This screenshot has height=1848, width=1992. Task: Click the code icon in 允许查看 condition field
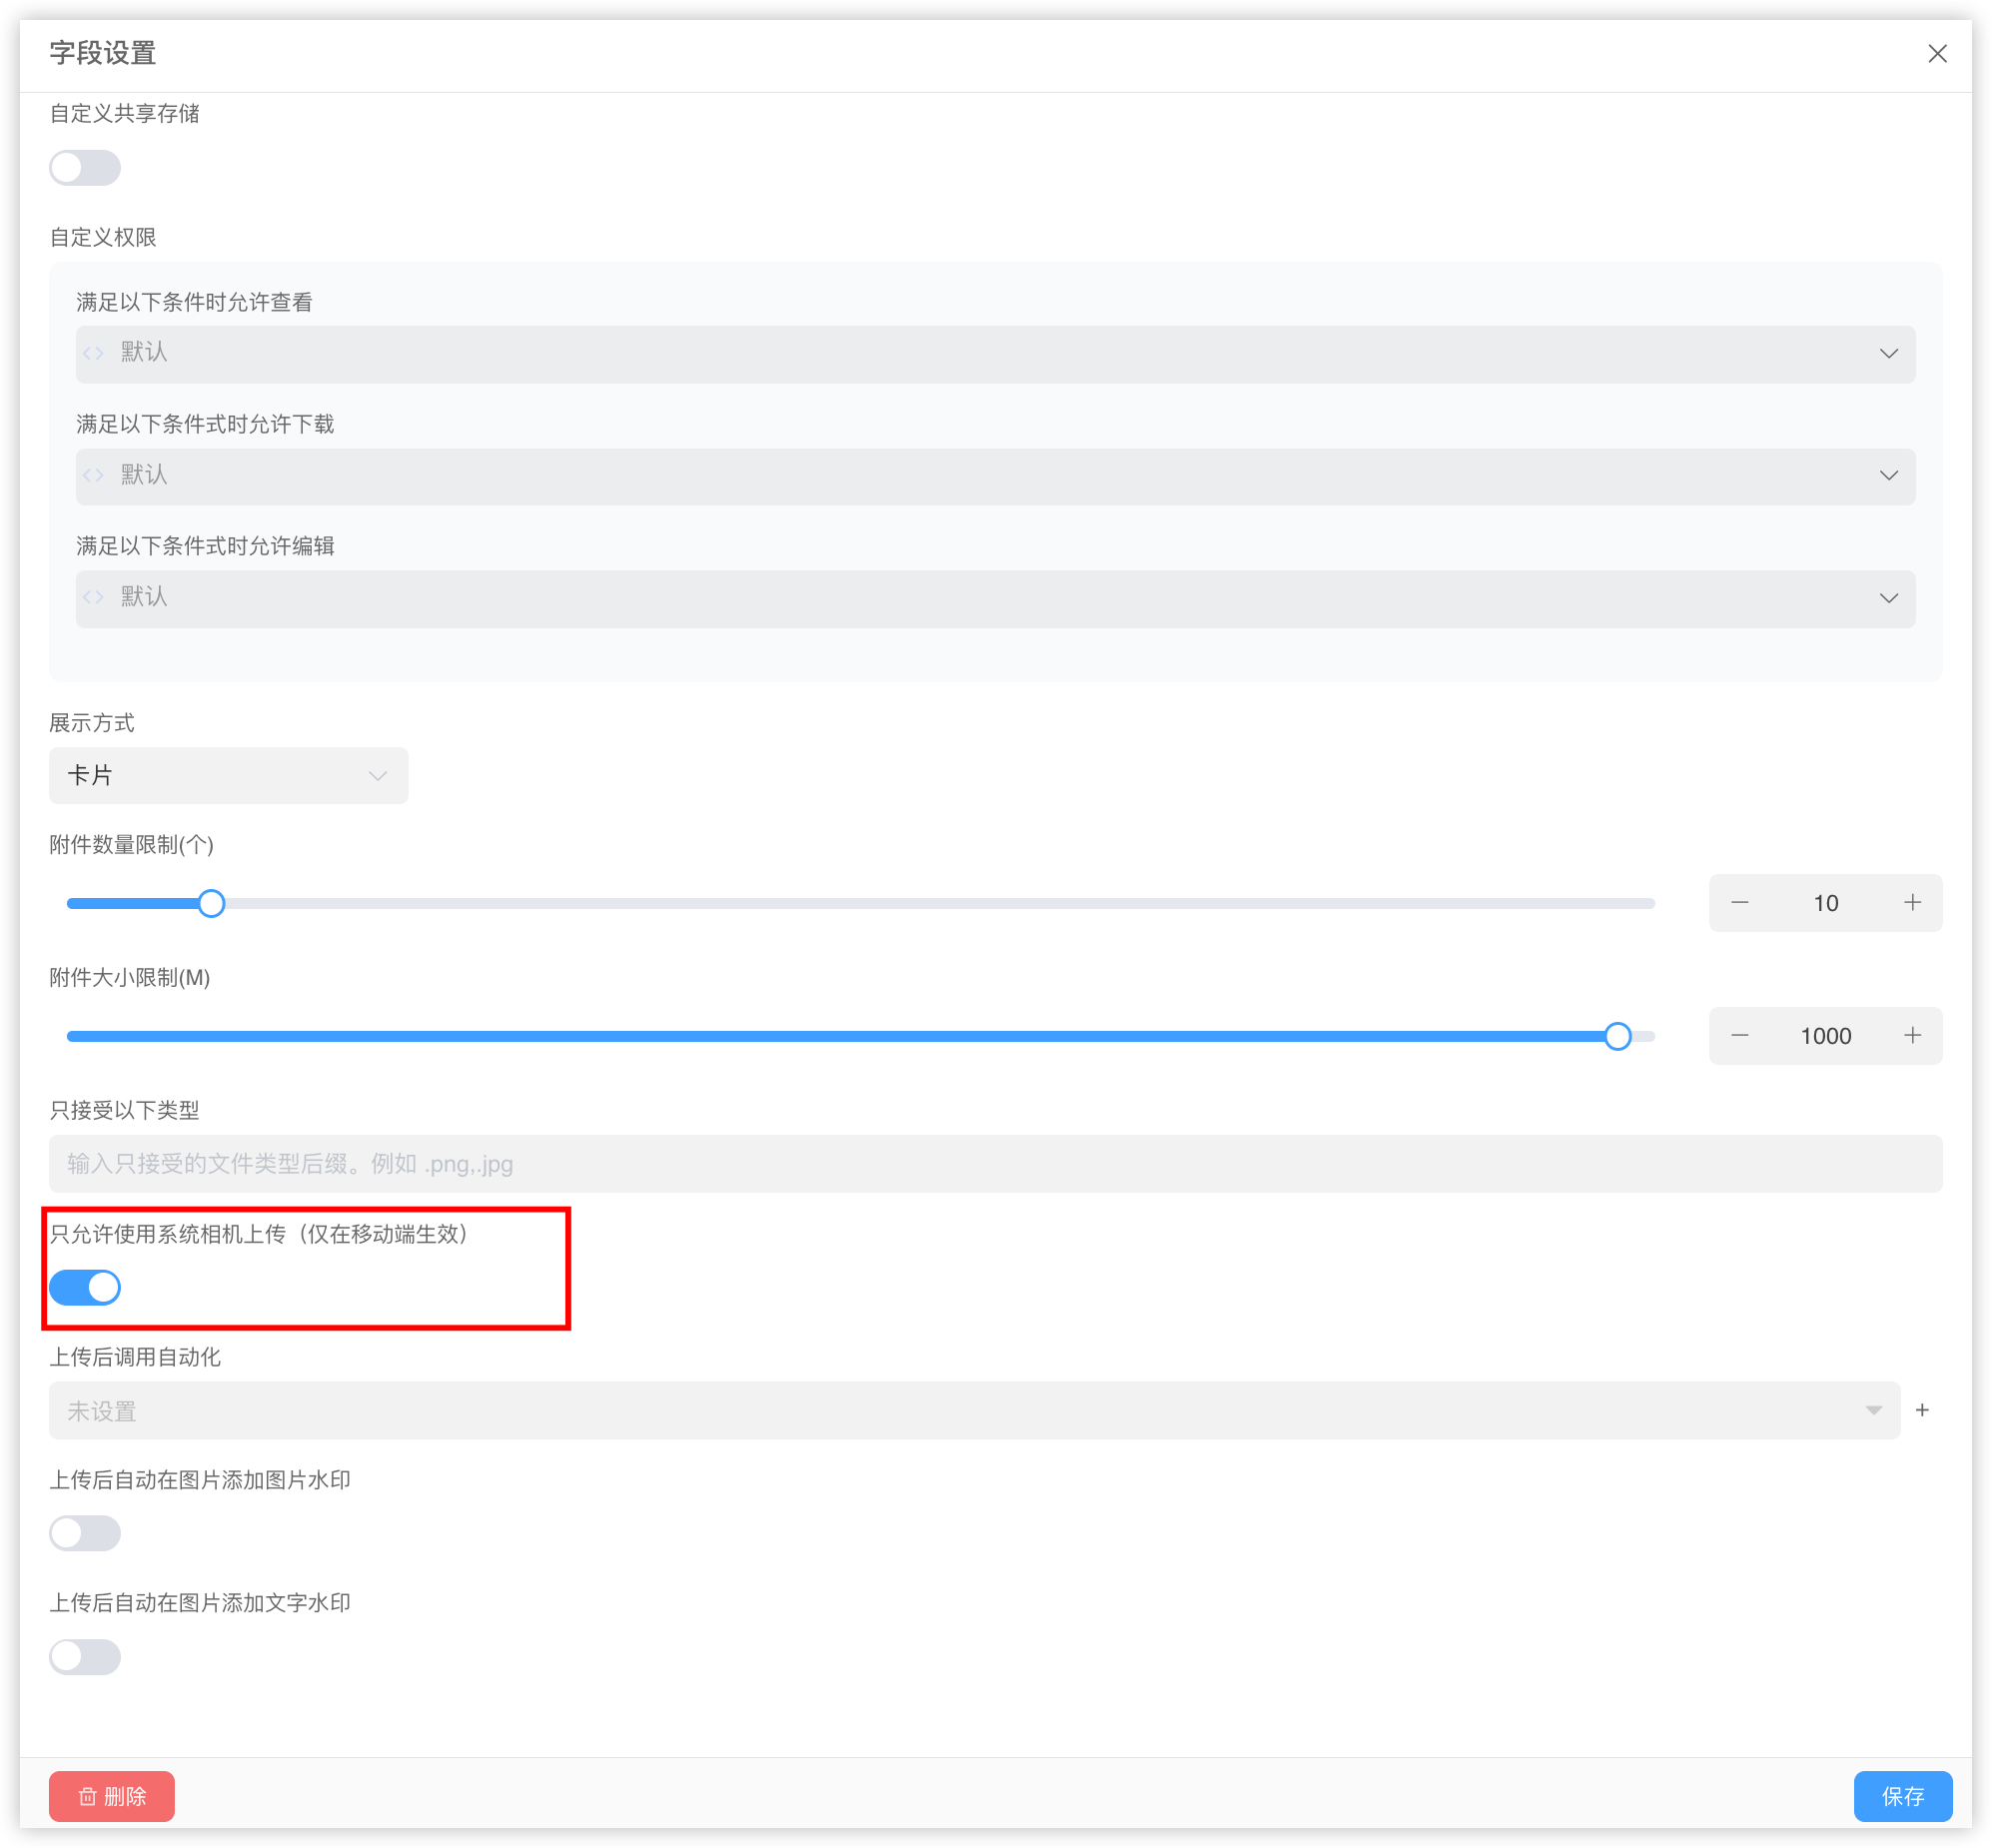coord(94,353)
